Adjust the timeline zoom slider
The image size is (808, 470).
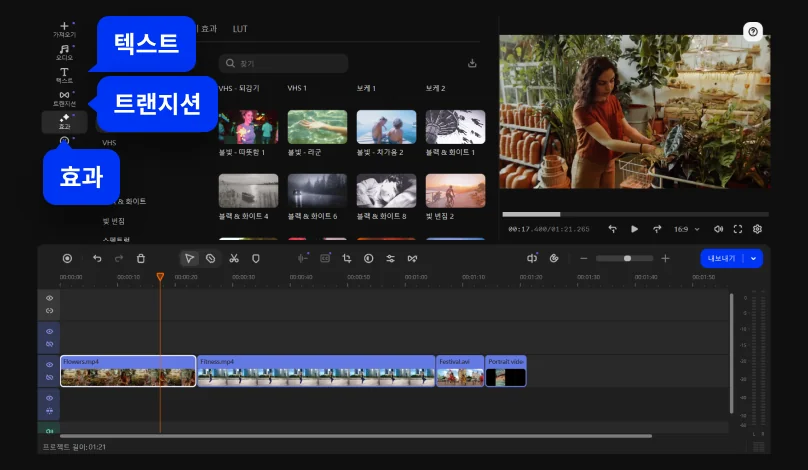pos(625,258)
